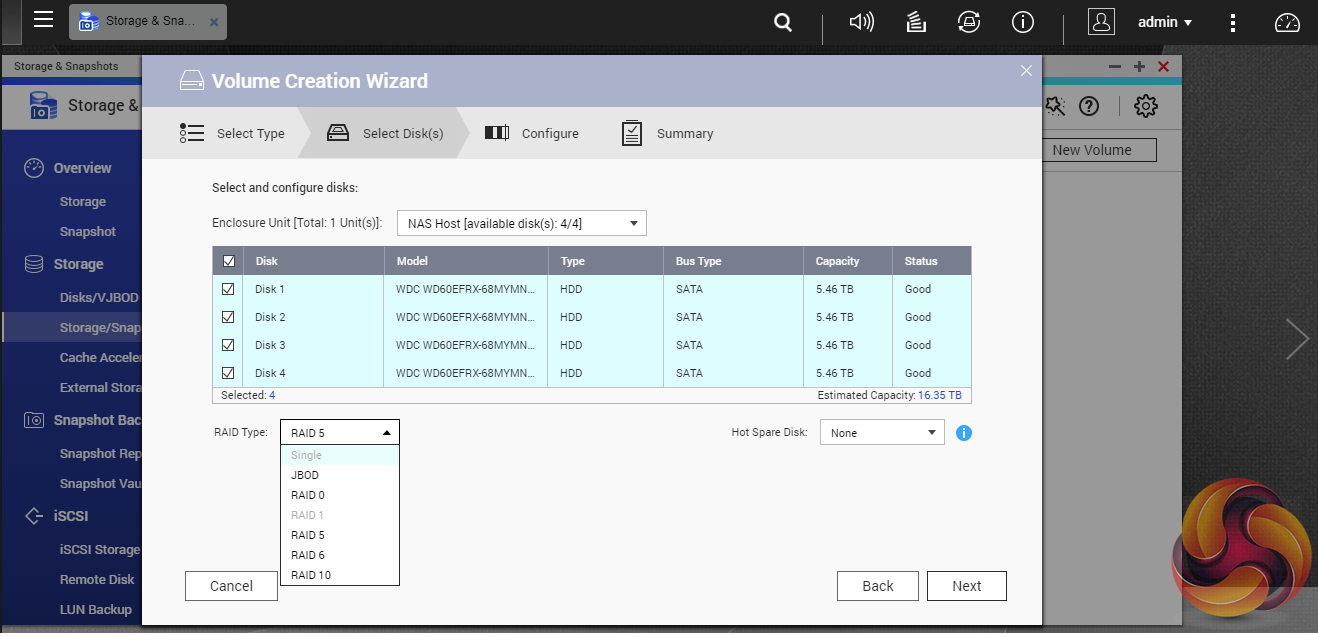This screenshot has height=636, width=1318.
Task: Open the dashboard gauge icon
Action: click(x=1286, y=22)
